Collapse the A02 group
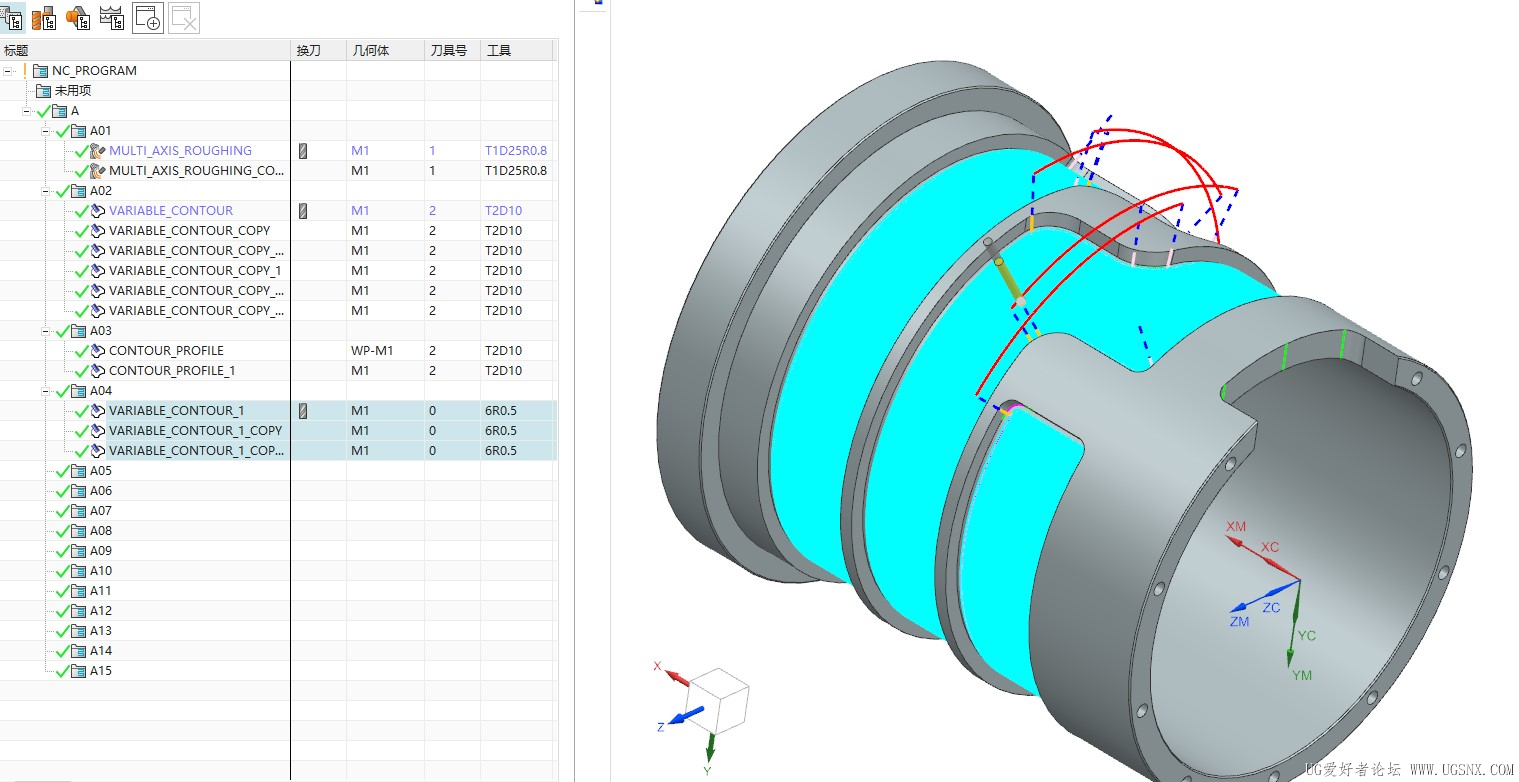 point(45,191)
